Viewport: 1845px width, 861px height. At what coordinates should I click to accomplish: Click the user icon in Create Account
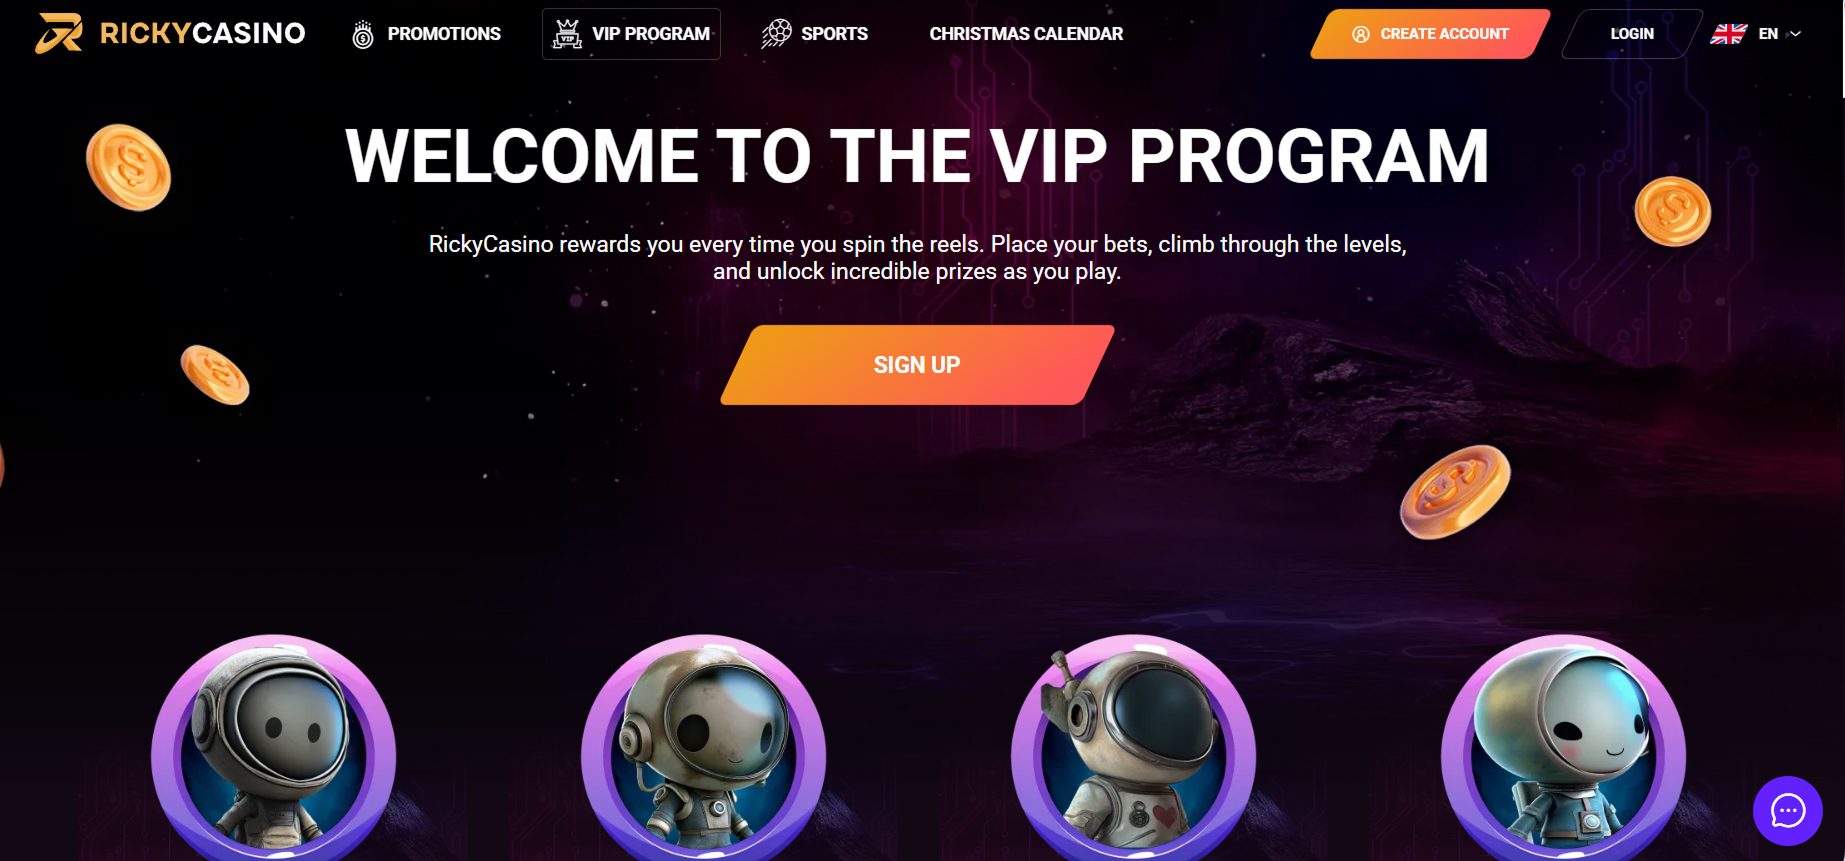1361,34
